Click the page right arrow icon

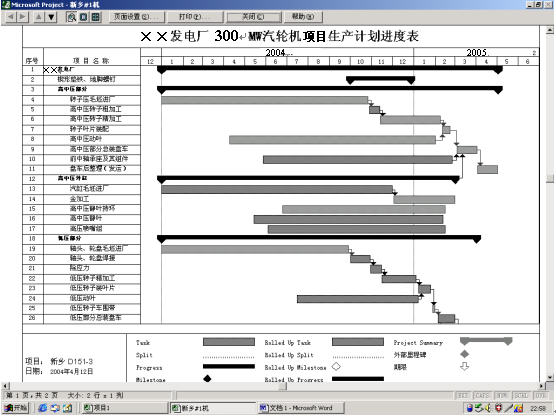point(23,17)
